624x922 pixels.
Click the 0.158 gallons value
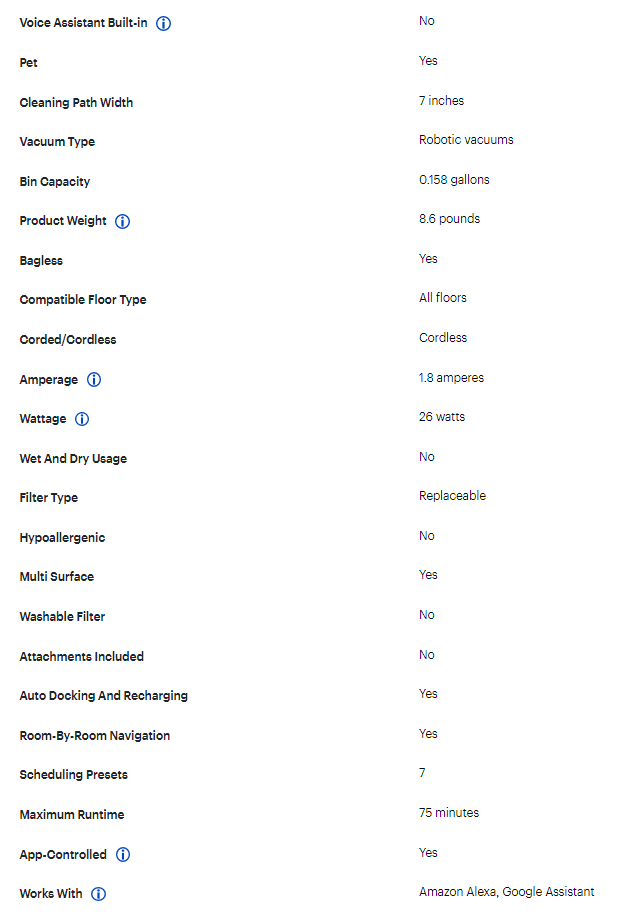(x=454, y=180)
